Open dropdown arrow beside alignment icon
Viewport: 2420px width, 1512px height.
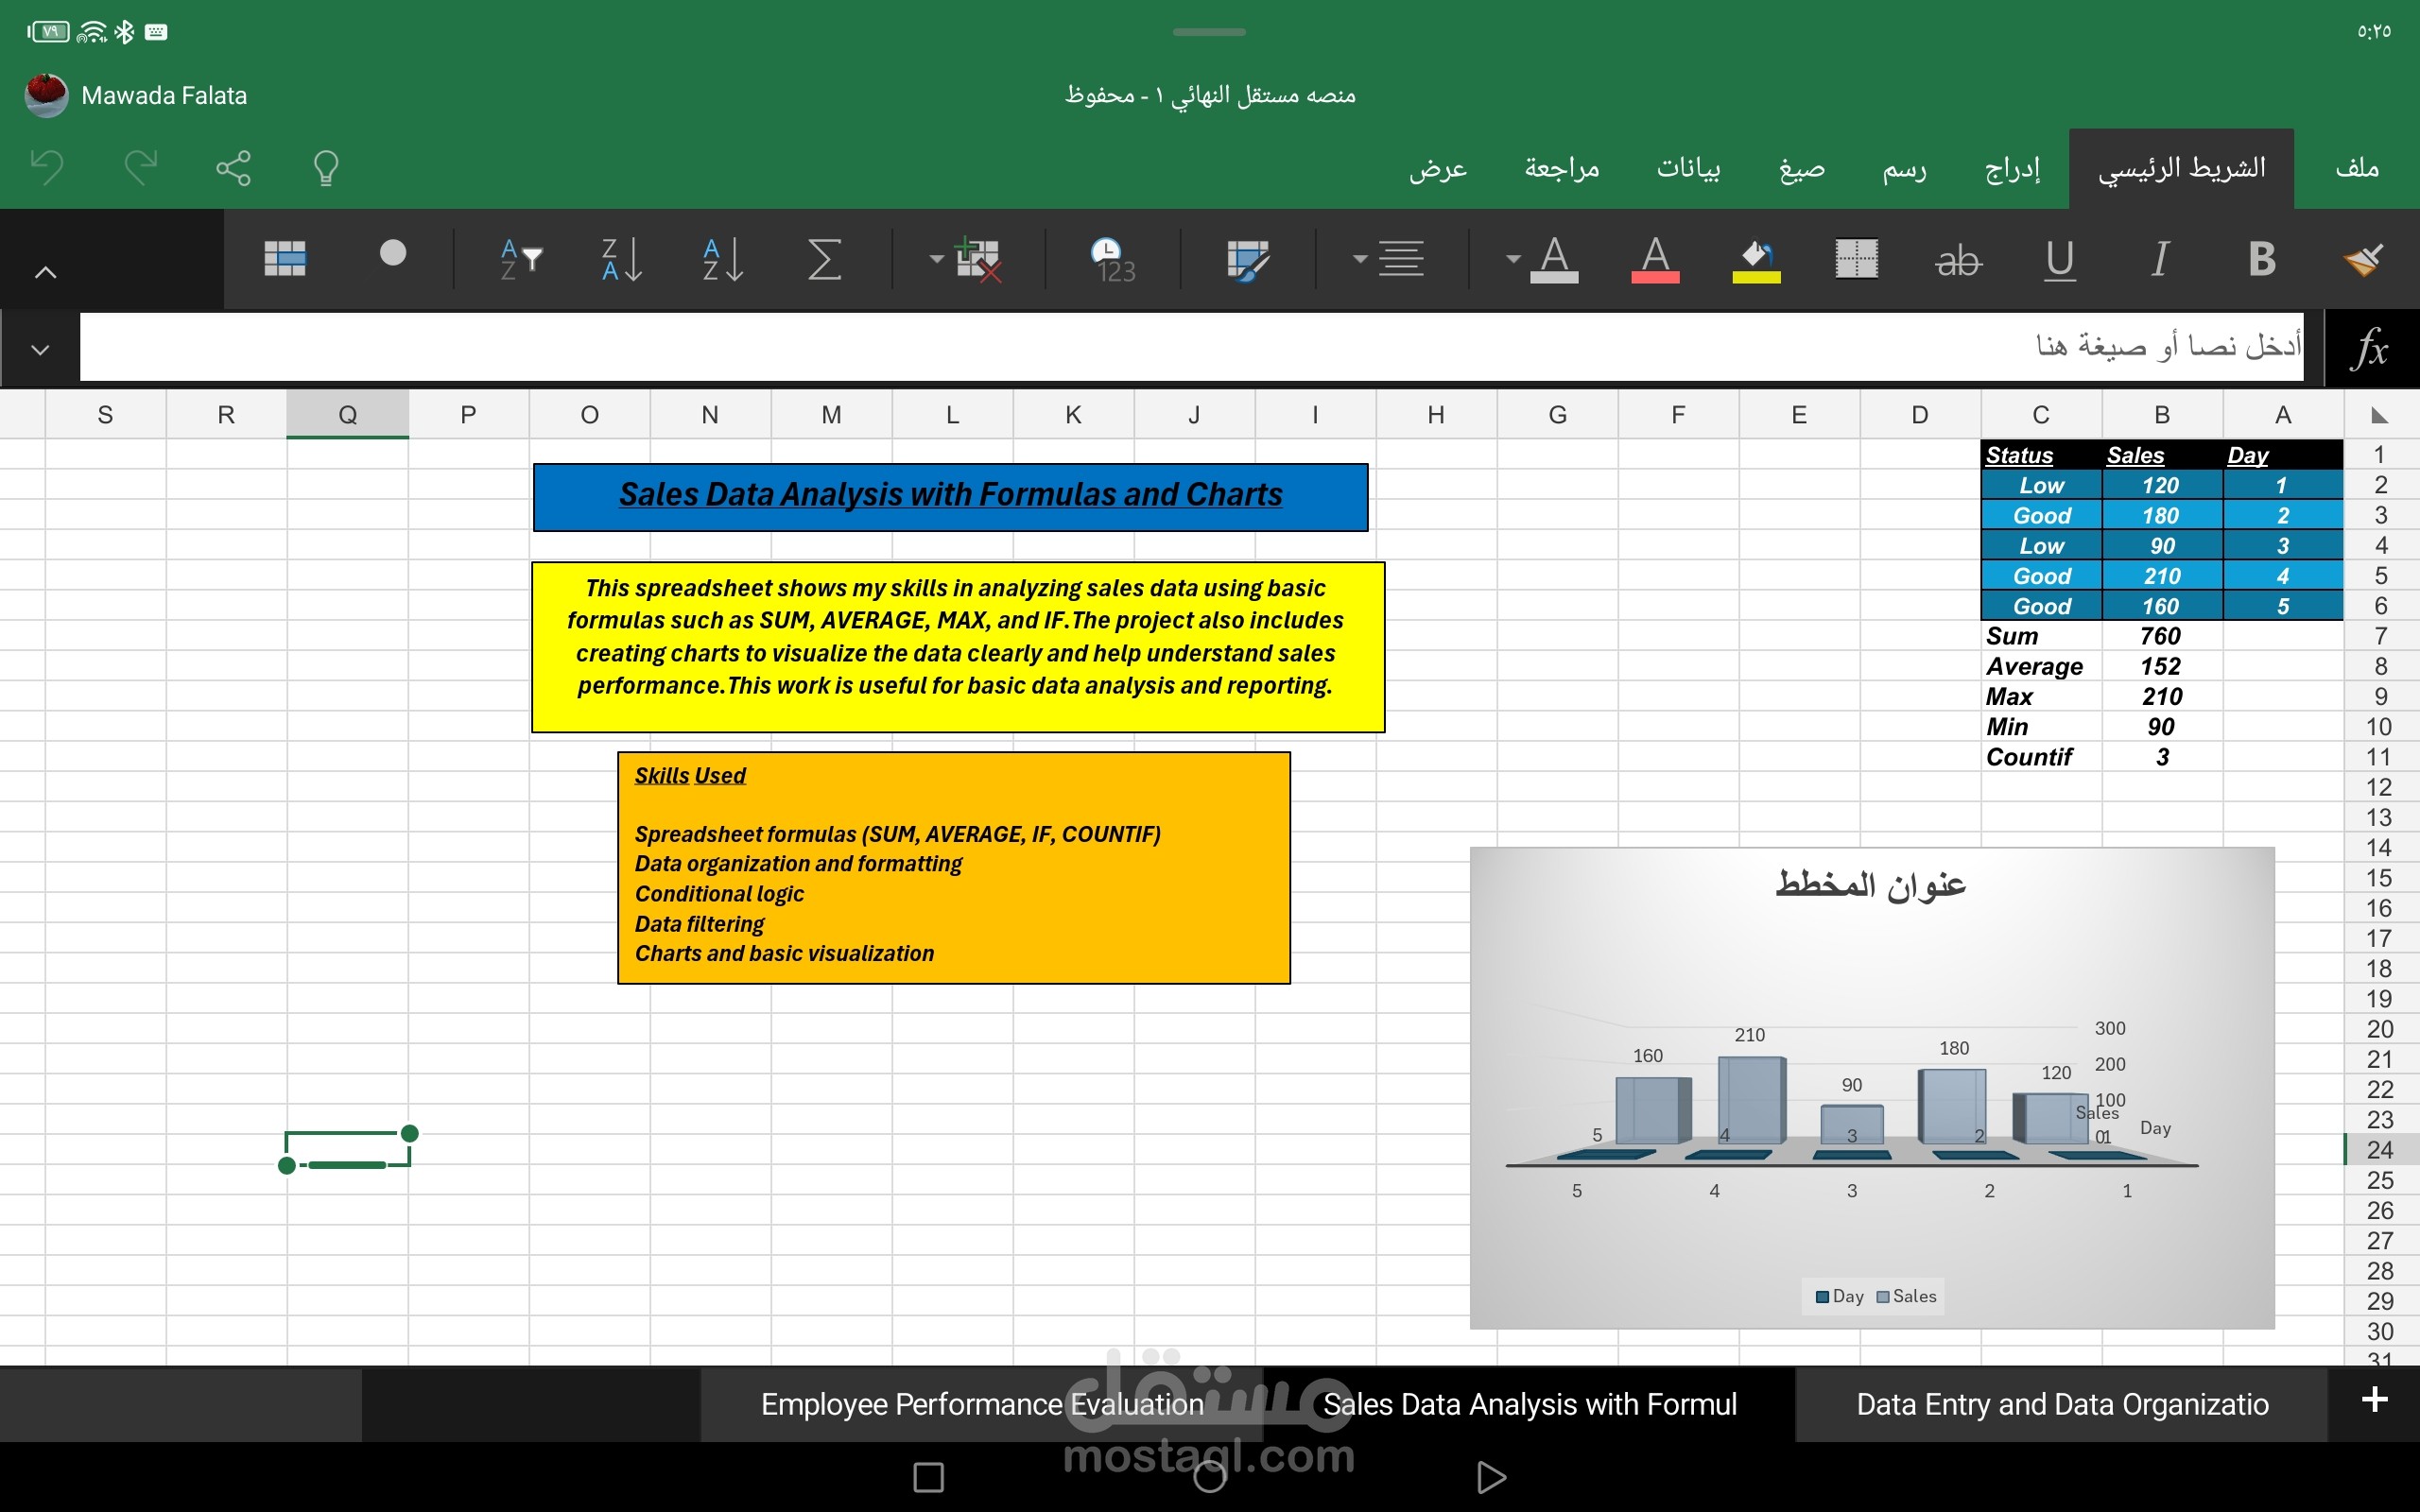1359,259
